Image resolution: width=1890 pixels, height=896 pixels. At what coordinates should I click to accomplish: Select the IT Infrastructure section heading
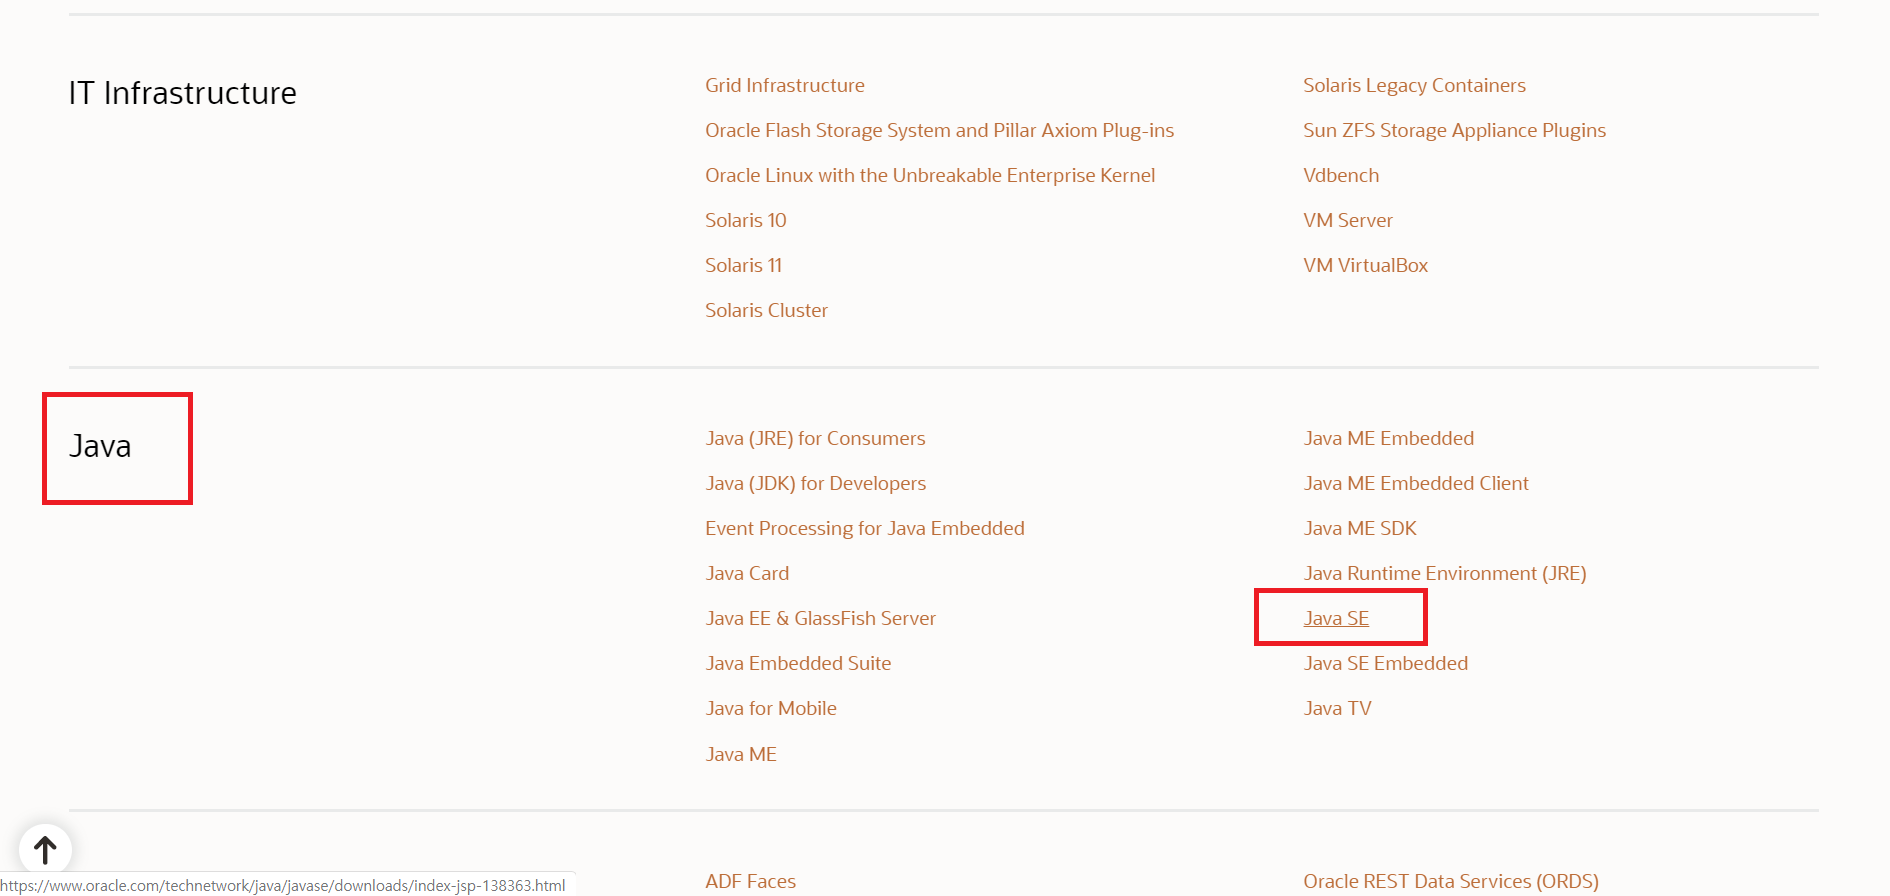coord(183,93)
